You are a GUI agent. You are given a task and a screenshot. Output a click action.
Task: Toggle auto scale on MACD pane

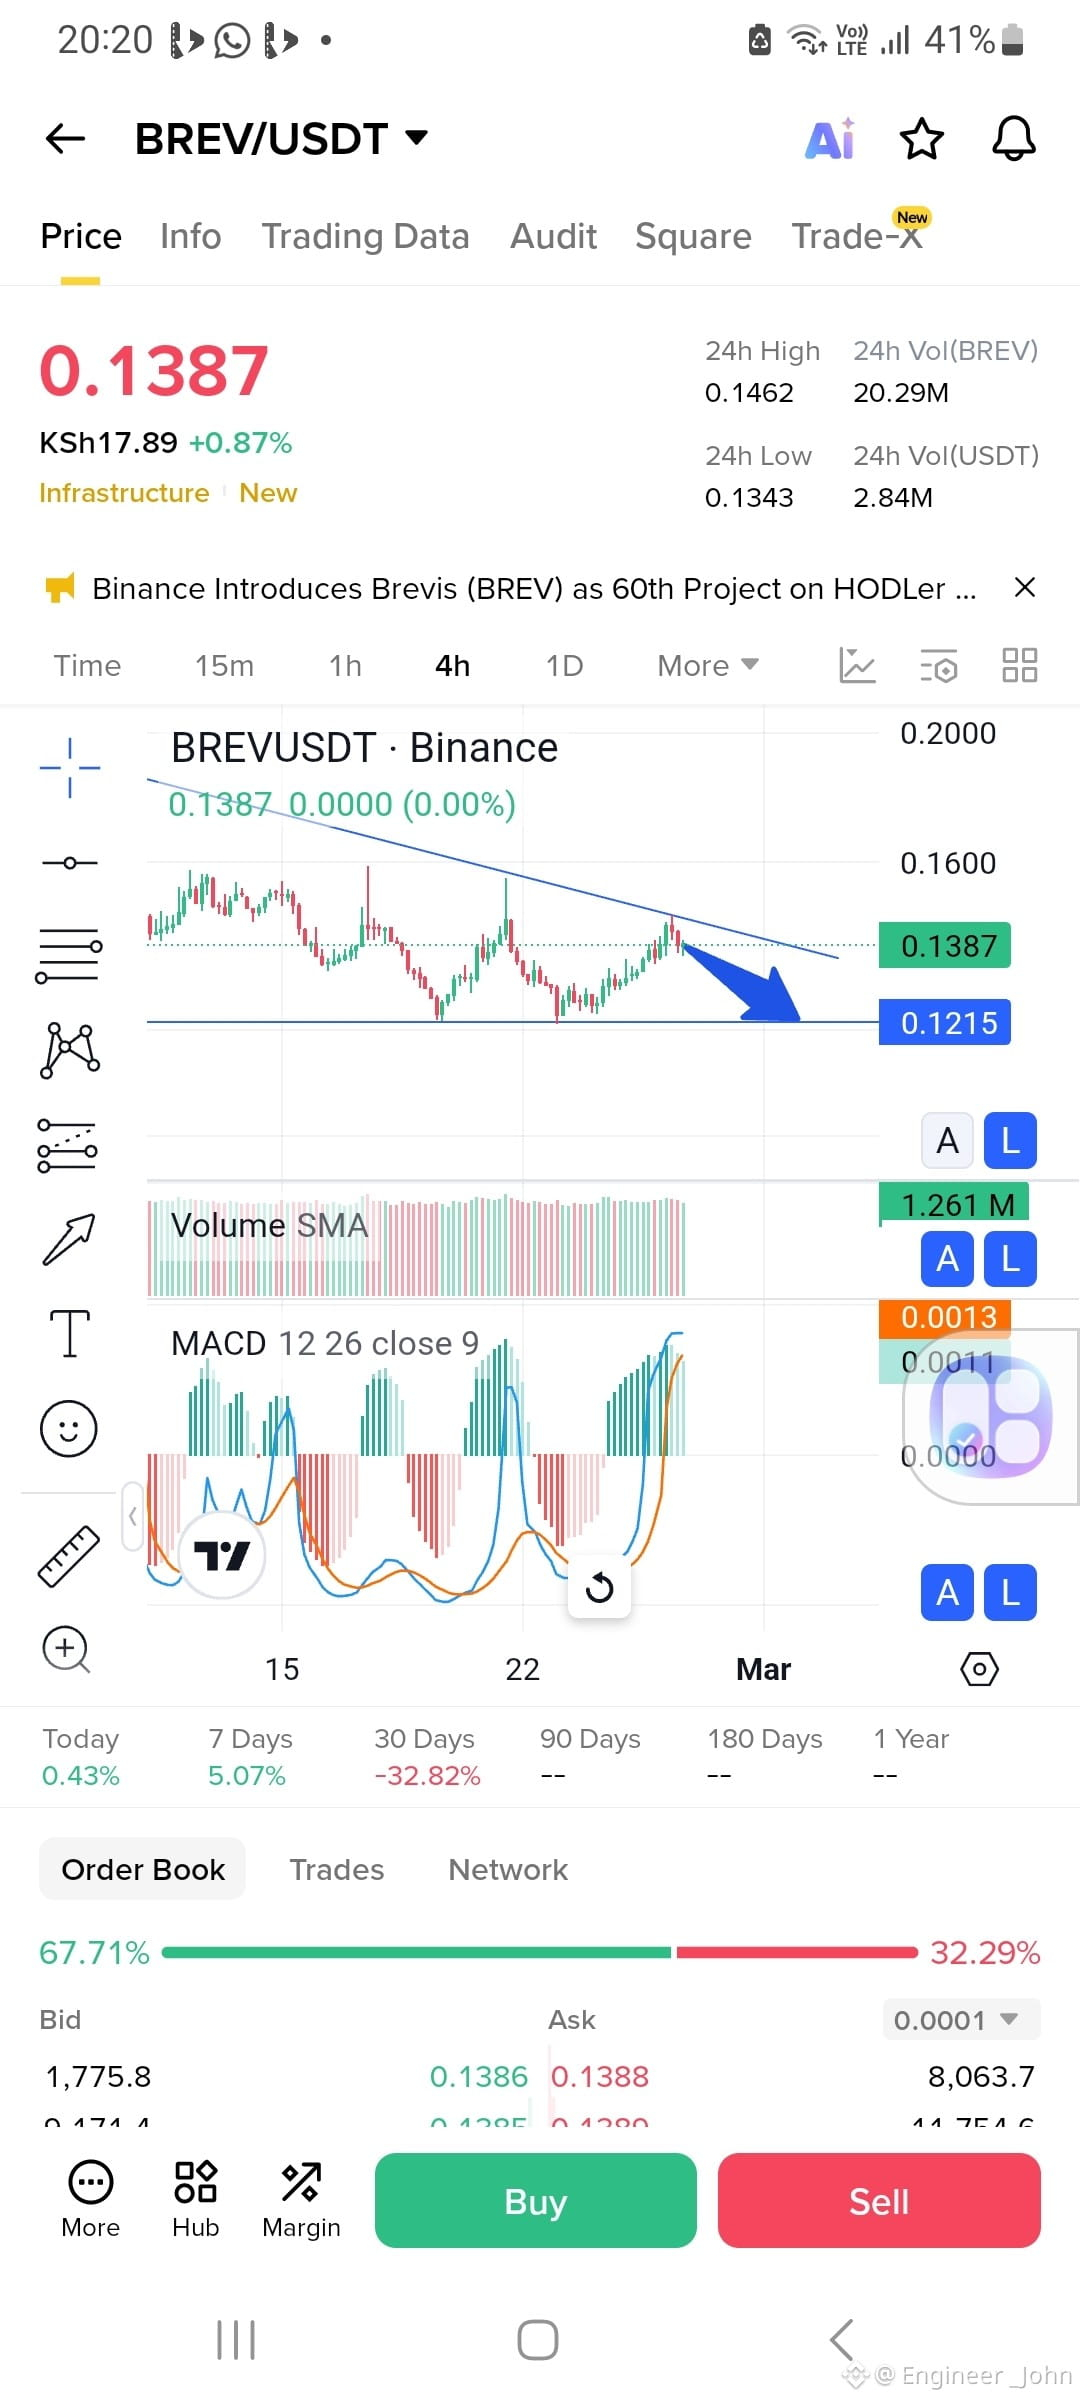(947, 1593)
